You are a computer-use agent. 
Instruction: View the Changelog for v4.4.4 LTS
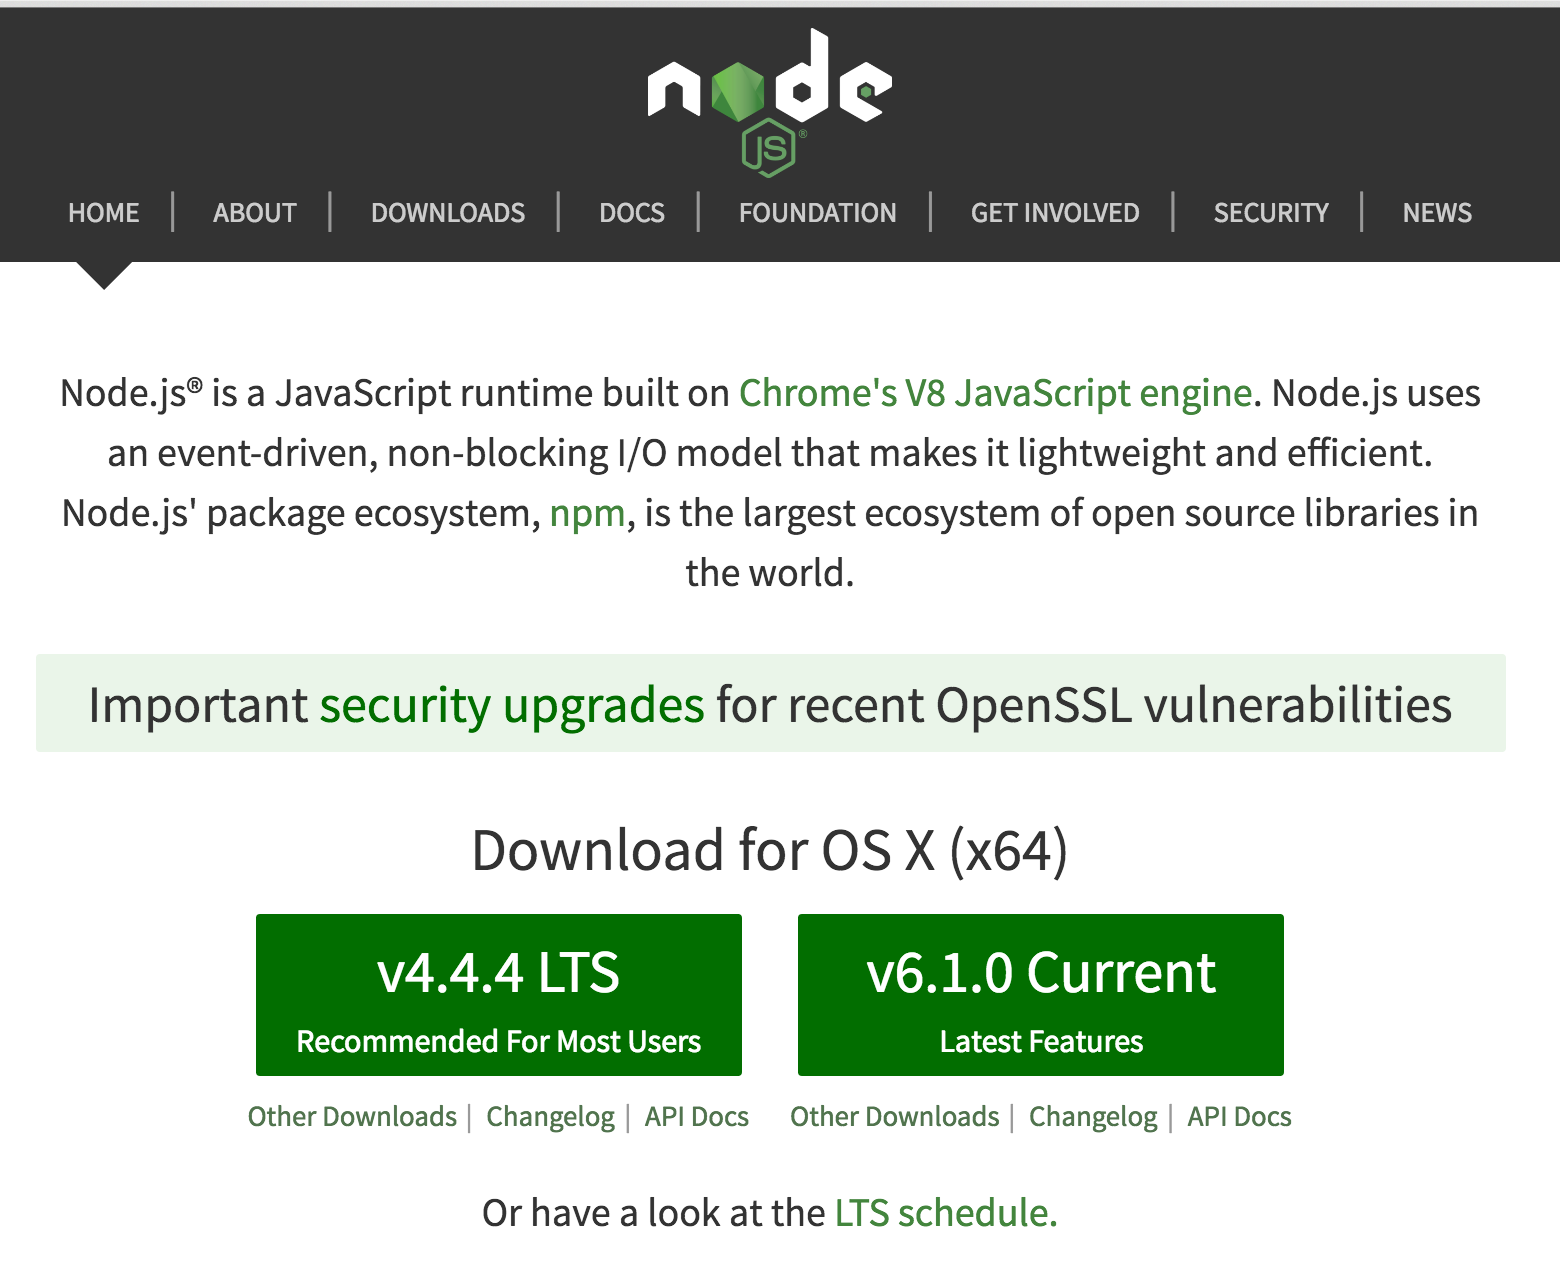point(550,1116)
